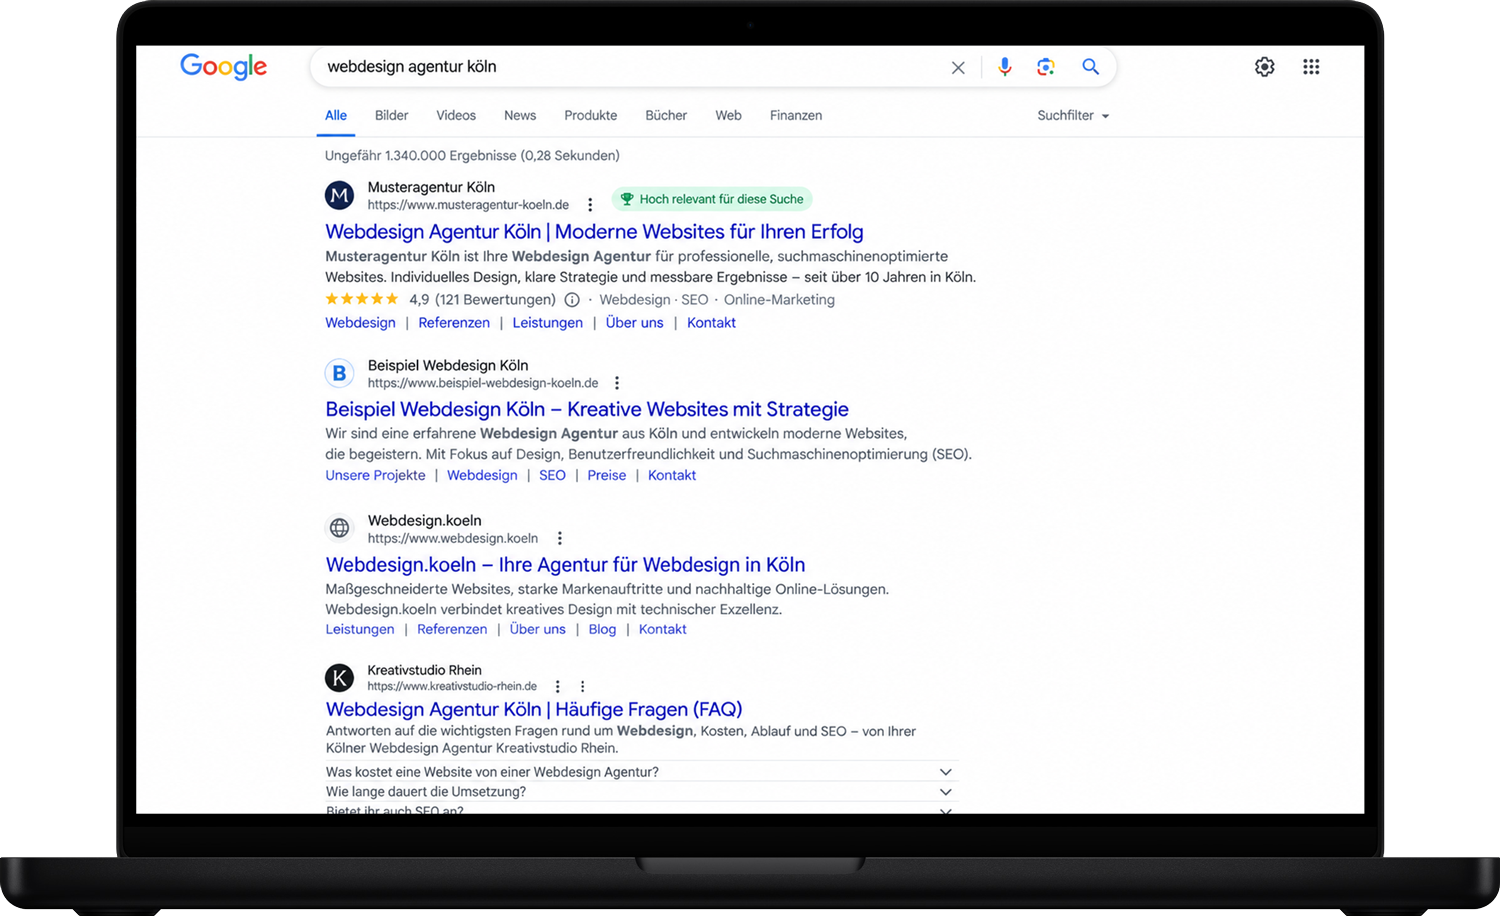Open Google Lens image search icon
Screen dimensions: 1500x916
pyautogui.click(x=1046, y=67)
